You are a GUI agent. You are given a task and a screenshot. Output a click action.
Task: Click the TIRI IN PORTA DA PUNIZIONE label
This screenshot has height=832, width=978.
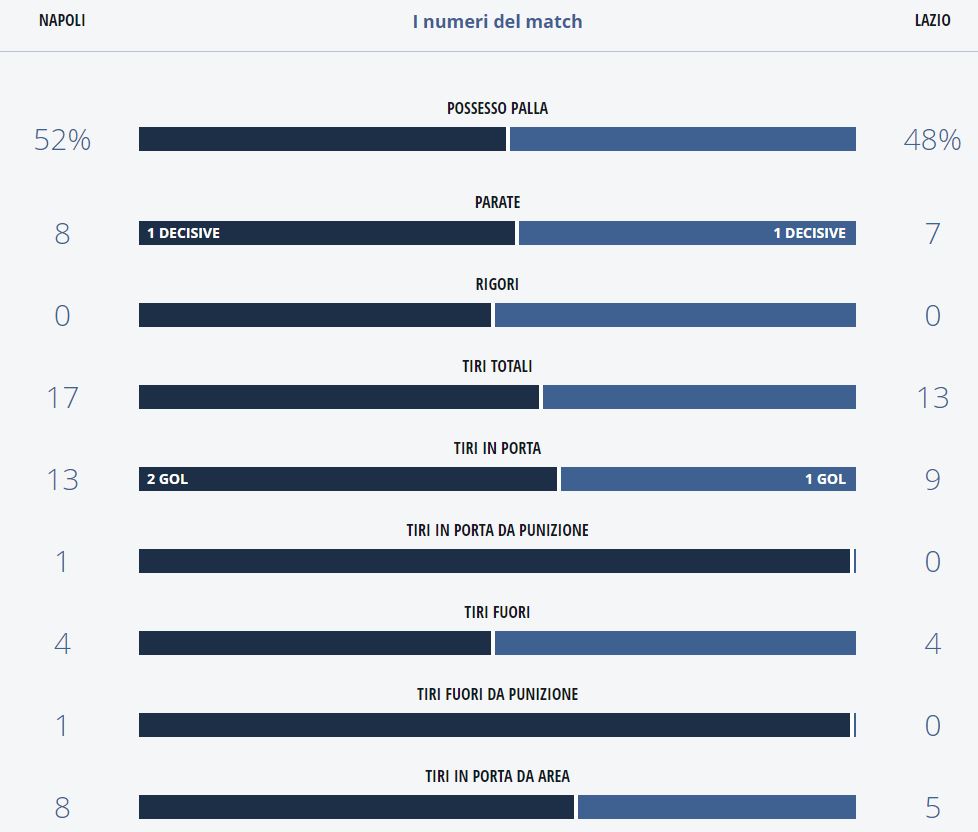pyautogui.click(x=497, y=530)
